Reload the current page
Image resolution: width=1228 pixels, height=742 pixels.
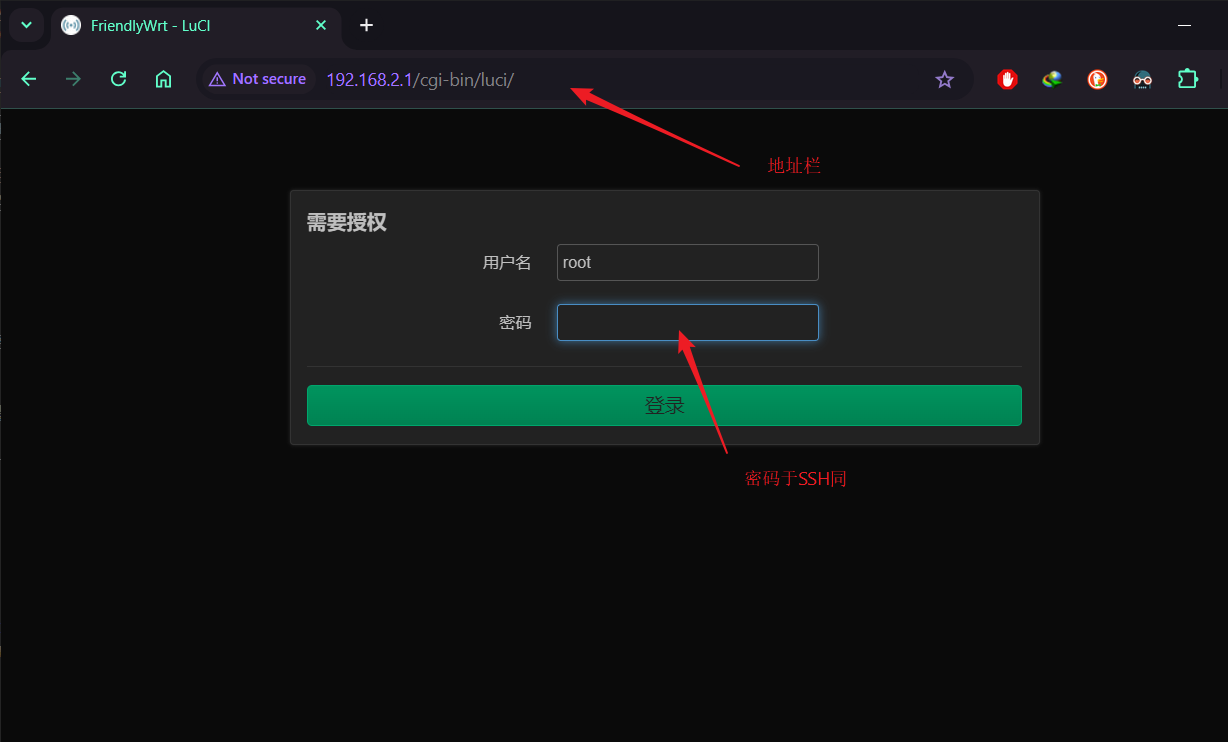[x=118, y=79]
